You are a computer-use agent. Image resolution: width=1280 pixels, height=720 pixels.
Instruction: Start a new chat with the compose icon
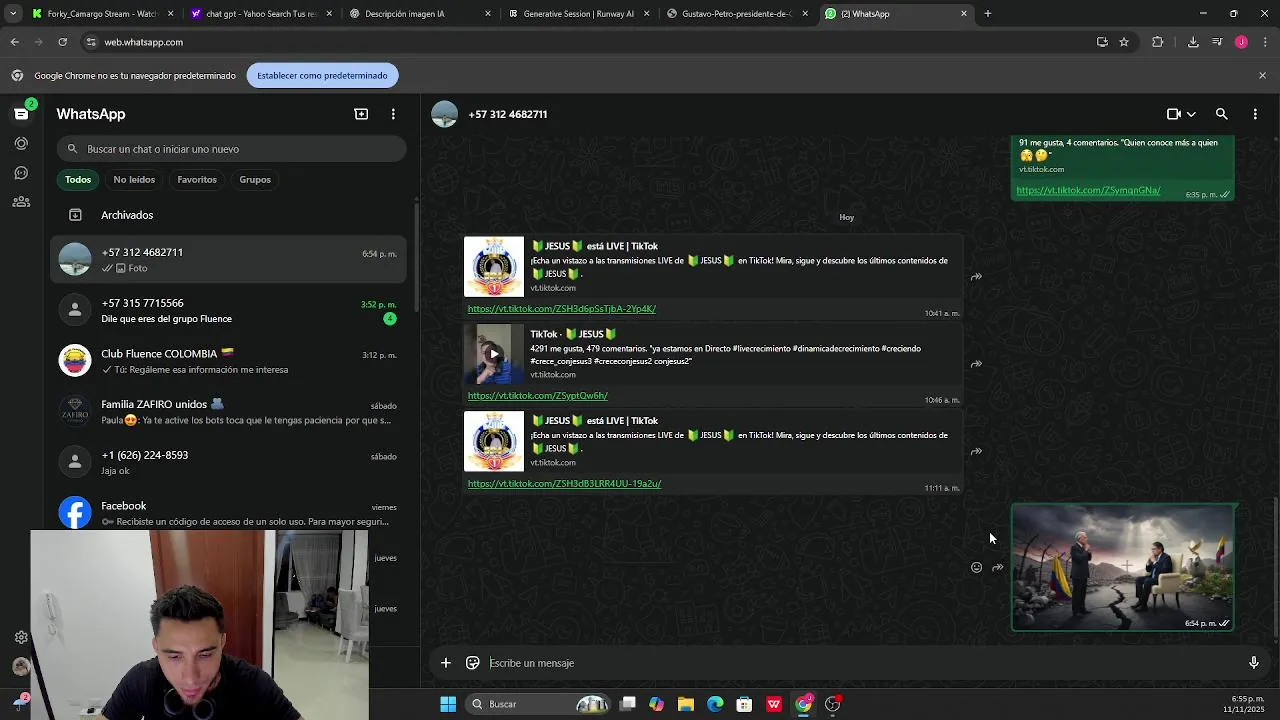click(x=361, y=114)
